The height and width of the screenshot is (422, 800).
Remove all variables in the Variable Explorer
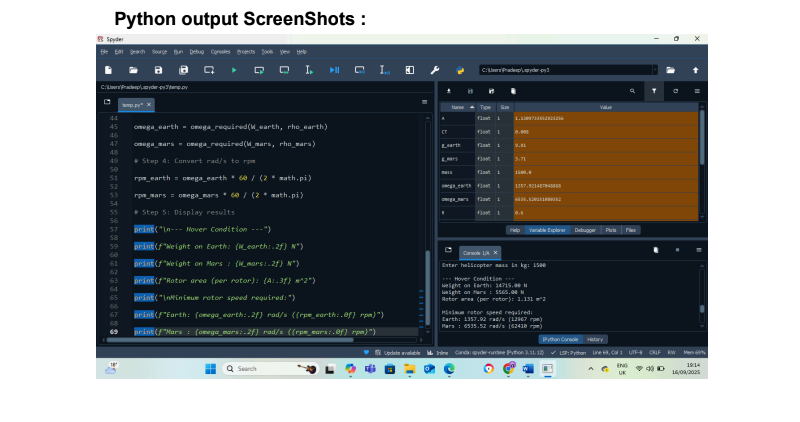513,91
